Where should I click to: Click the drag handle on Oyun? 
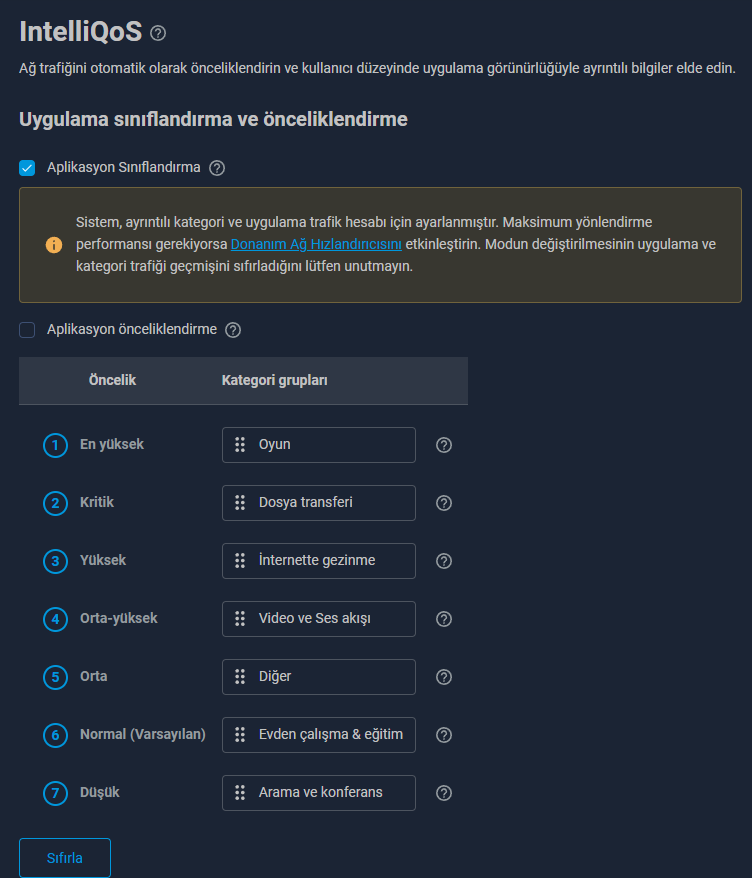point(240,445)
